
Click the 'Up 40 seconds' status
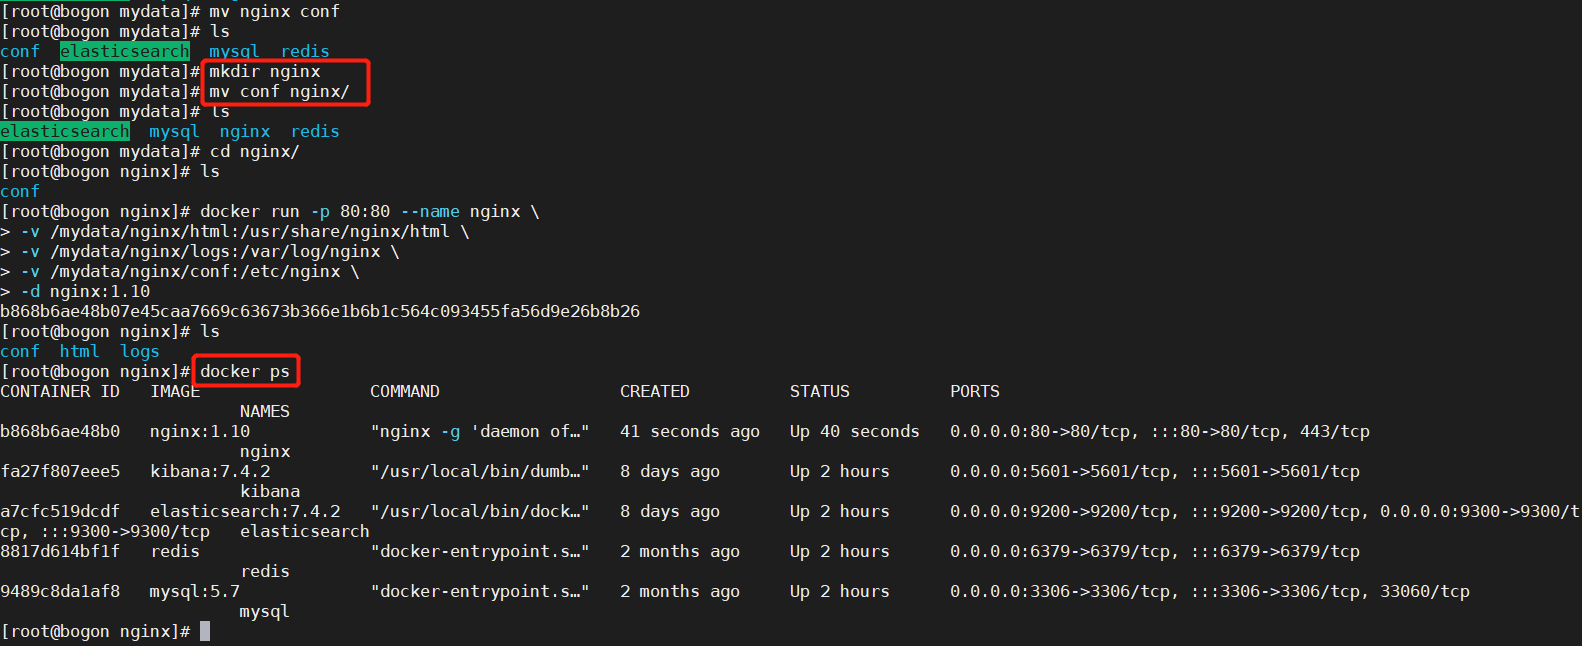[x=855, y=431]
